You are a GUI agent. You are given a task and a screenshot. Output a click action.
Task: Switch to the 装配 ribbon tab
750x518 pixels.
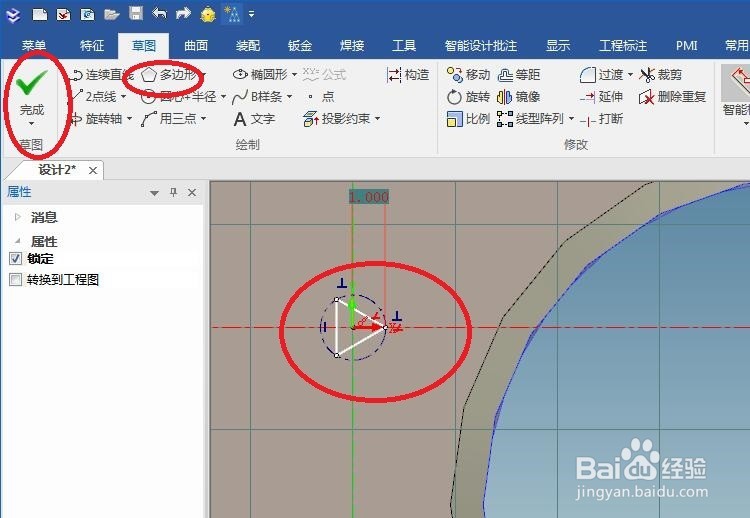coord(248,45)
